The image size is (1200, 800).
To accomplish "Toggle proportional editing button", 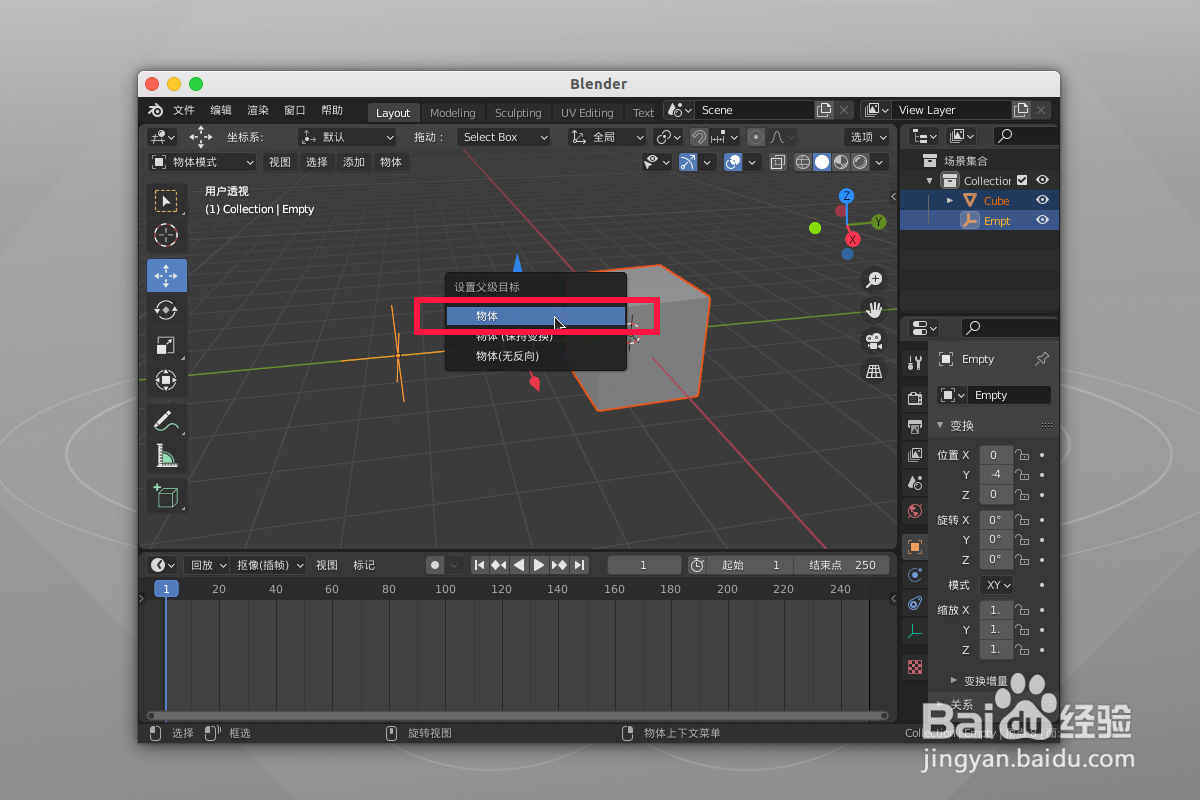I will [756, 137].
